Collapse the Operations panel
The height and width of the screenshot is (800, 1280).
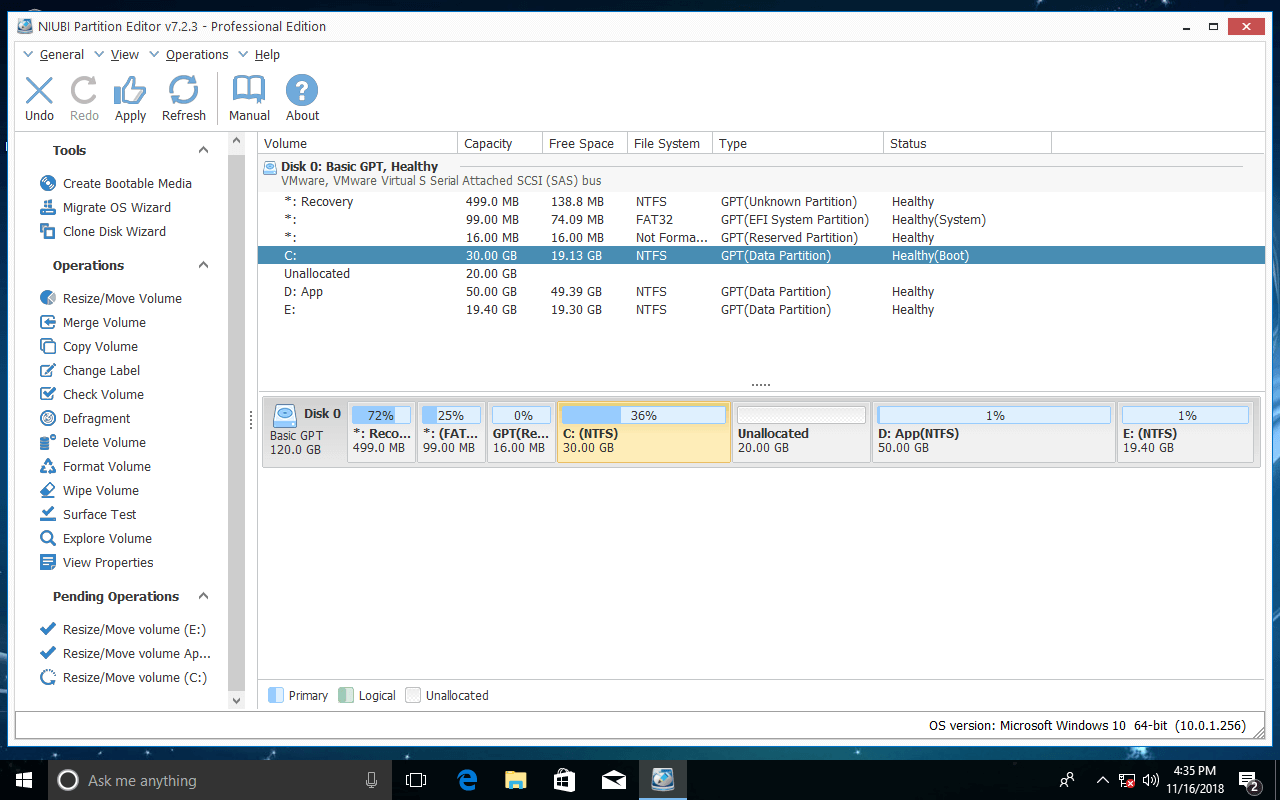(203, 265)
